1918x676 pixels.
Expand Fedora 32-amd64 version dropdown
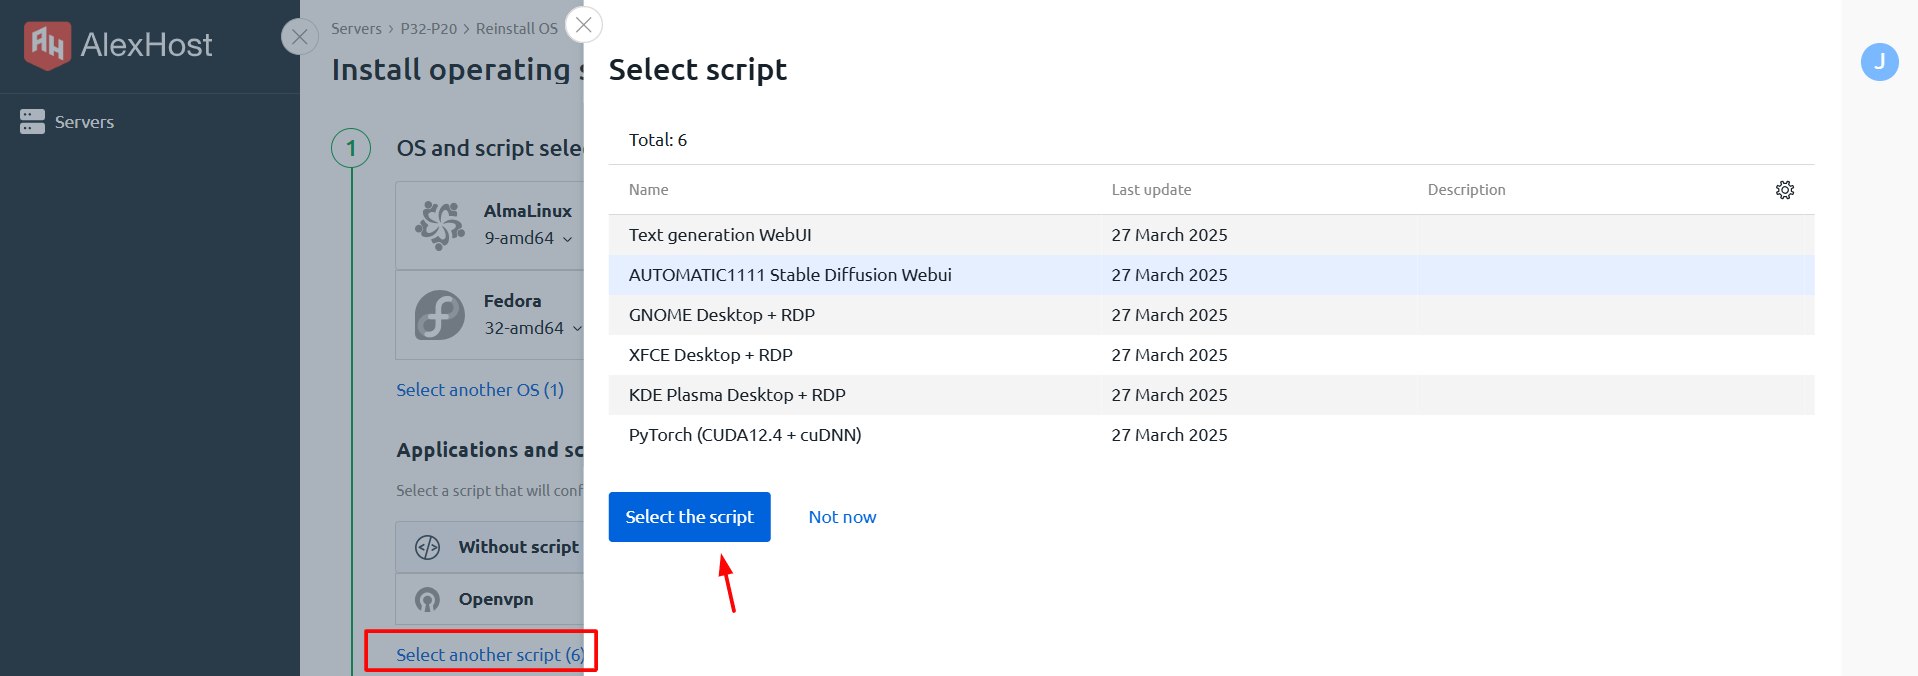(533, 328)
